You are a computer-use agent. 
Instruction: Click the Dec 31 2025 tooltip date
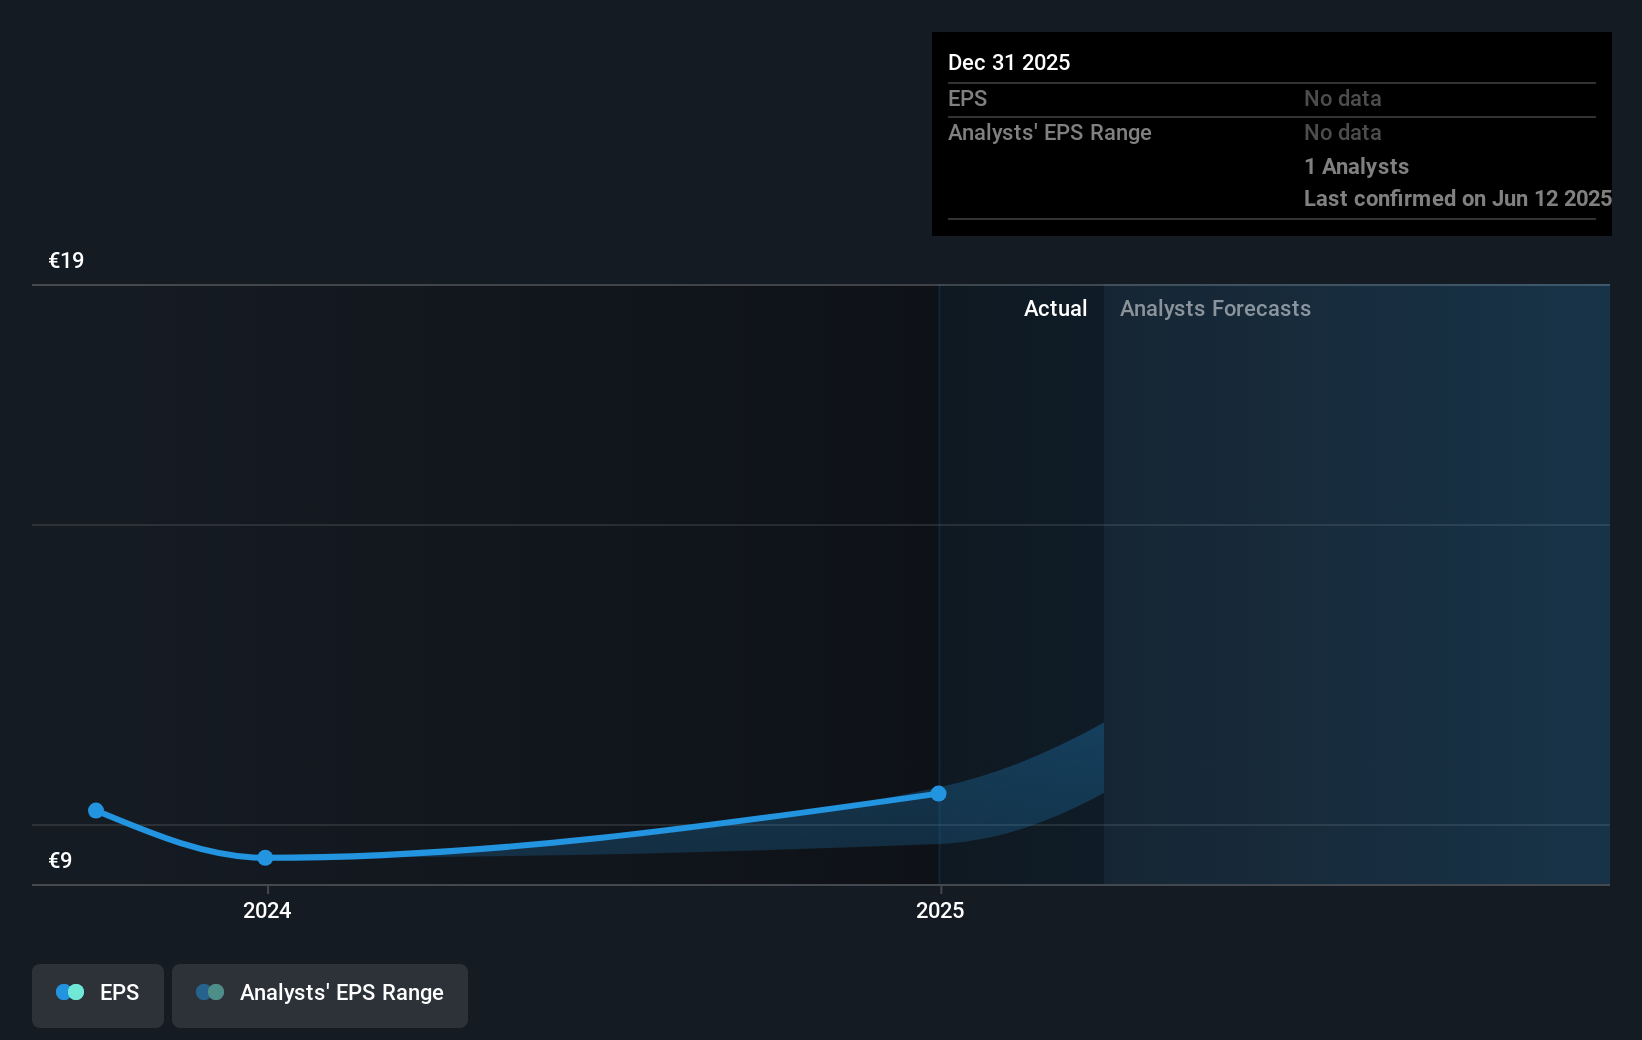[x=1009, y=63]
